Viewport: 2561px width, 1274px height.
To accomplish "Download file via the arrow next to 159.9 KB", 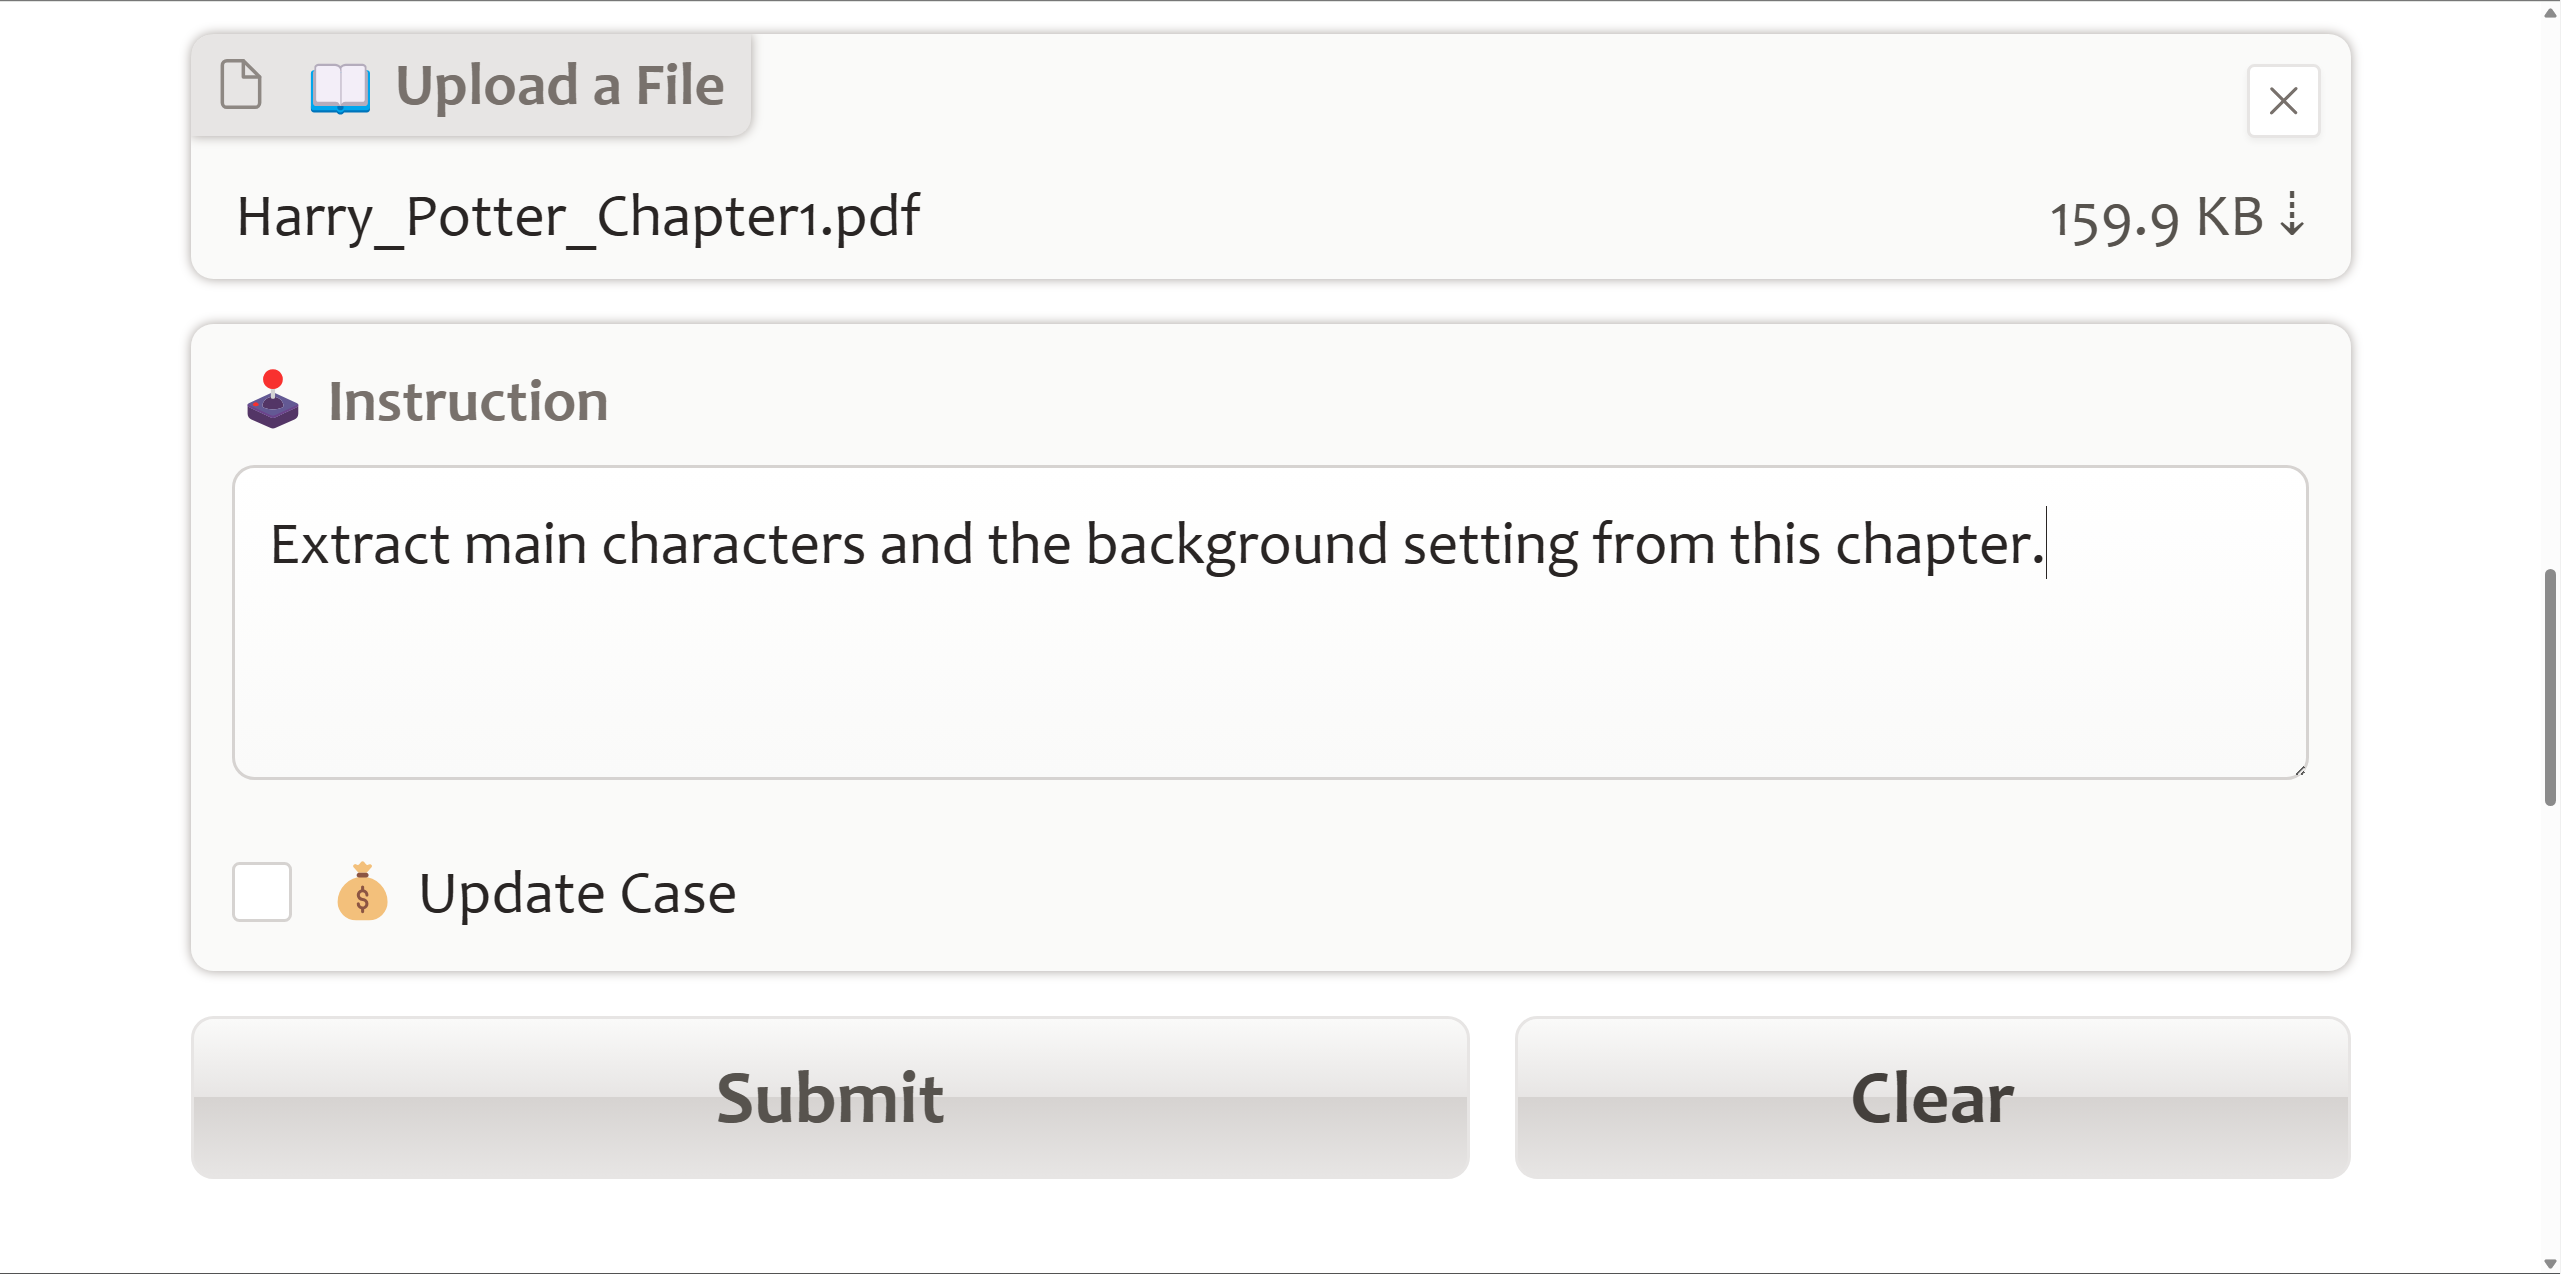I will 2293,215.
